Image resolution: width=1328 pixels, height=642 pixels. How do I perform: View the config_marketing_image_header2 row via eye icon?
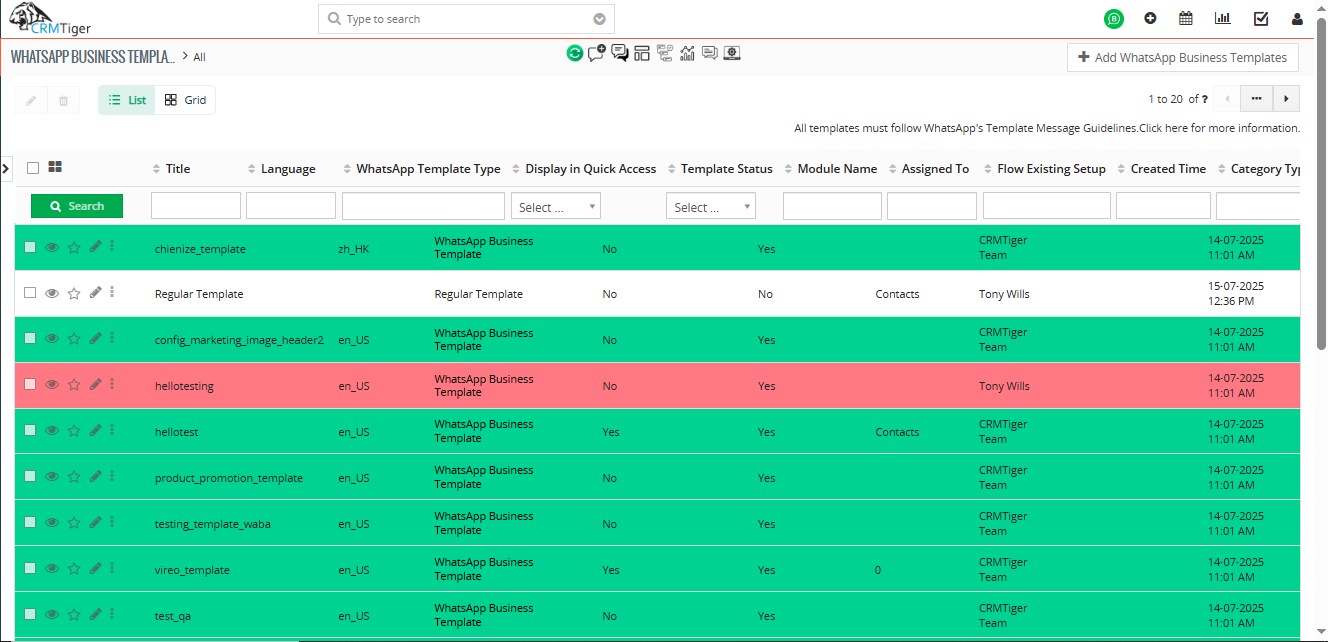coord(52,339)
